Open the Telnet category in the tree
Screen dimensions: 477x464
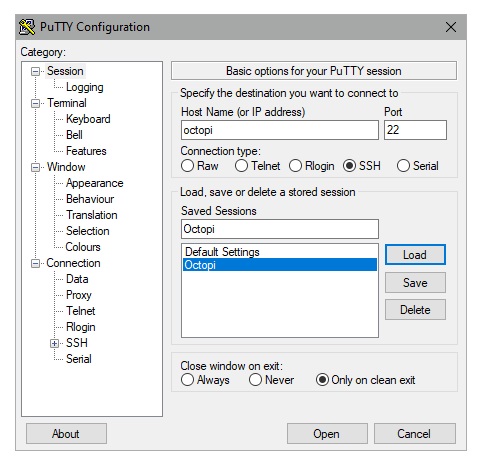click(x=81, y=311)
